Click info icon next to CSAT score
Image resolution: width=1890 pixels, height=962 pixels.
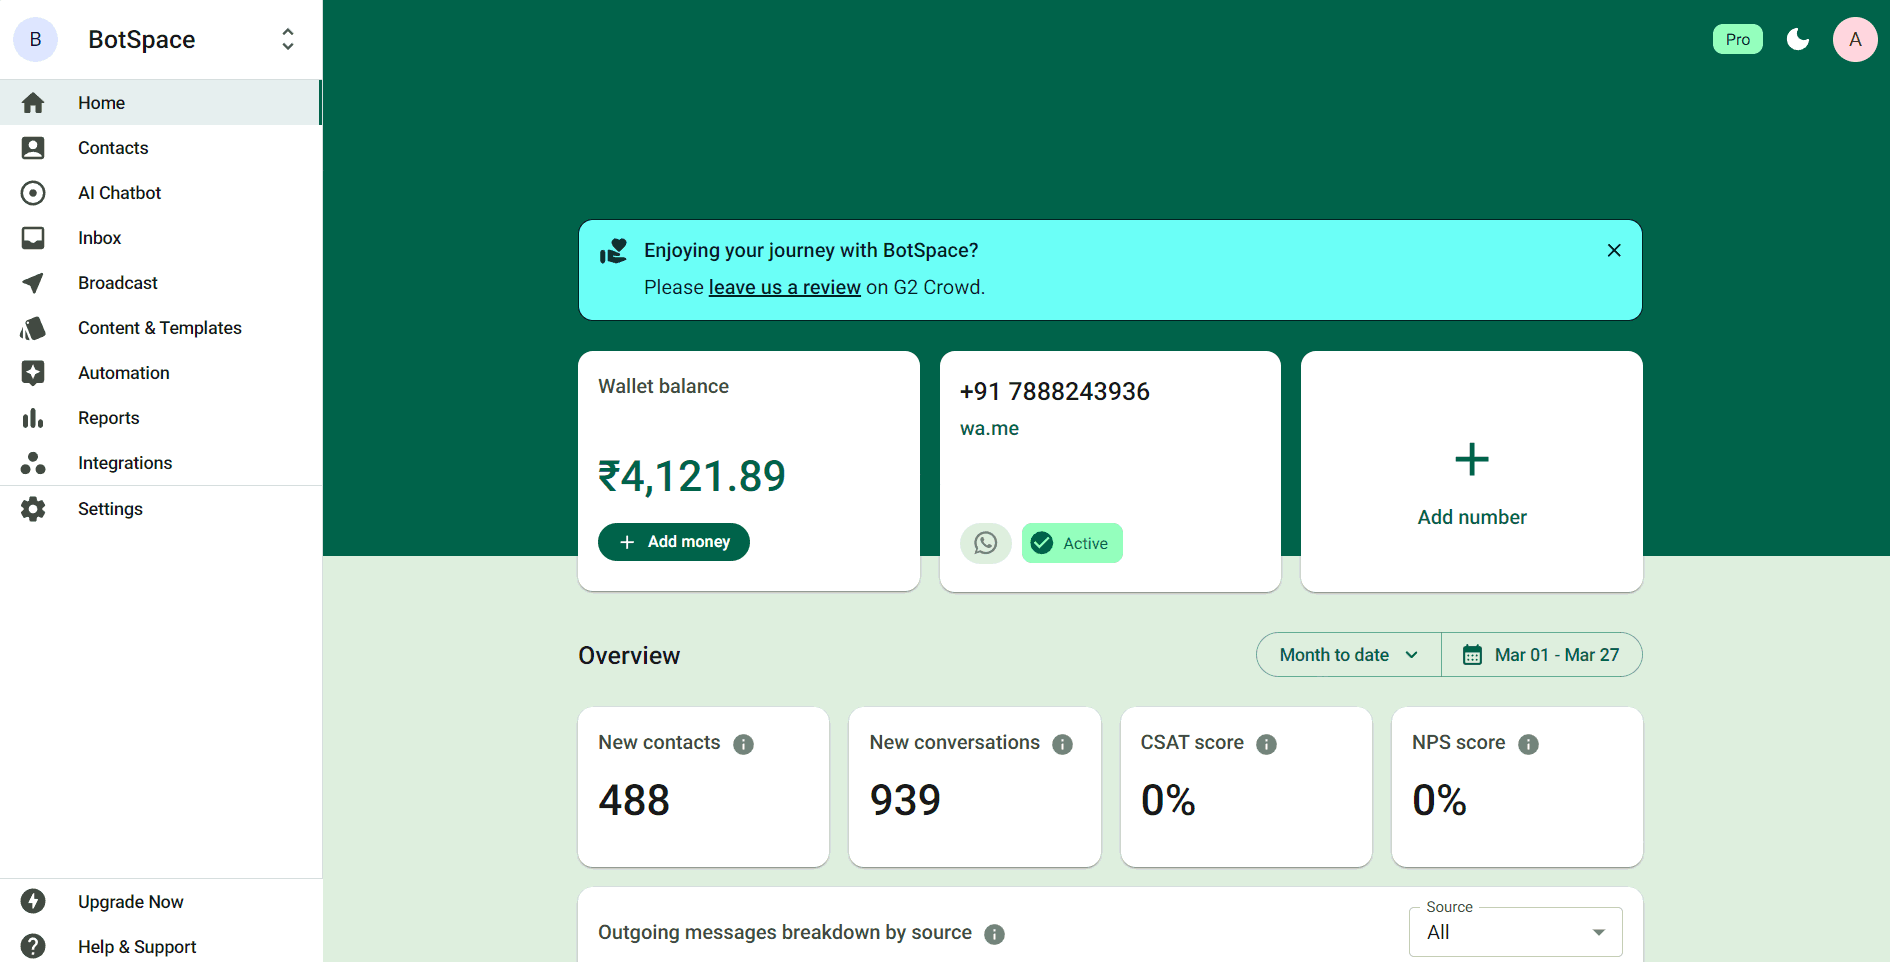click(1266, 744)
